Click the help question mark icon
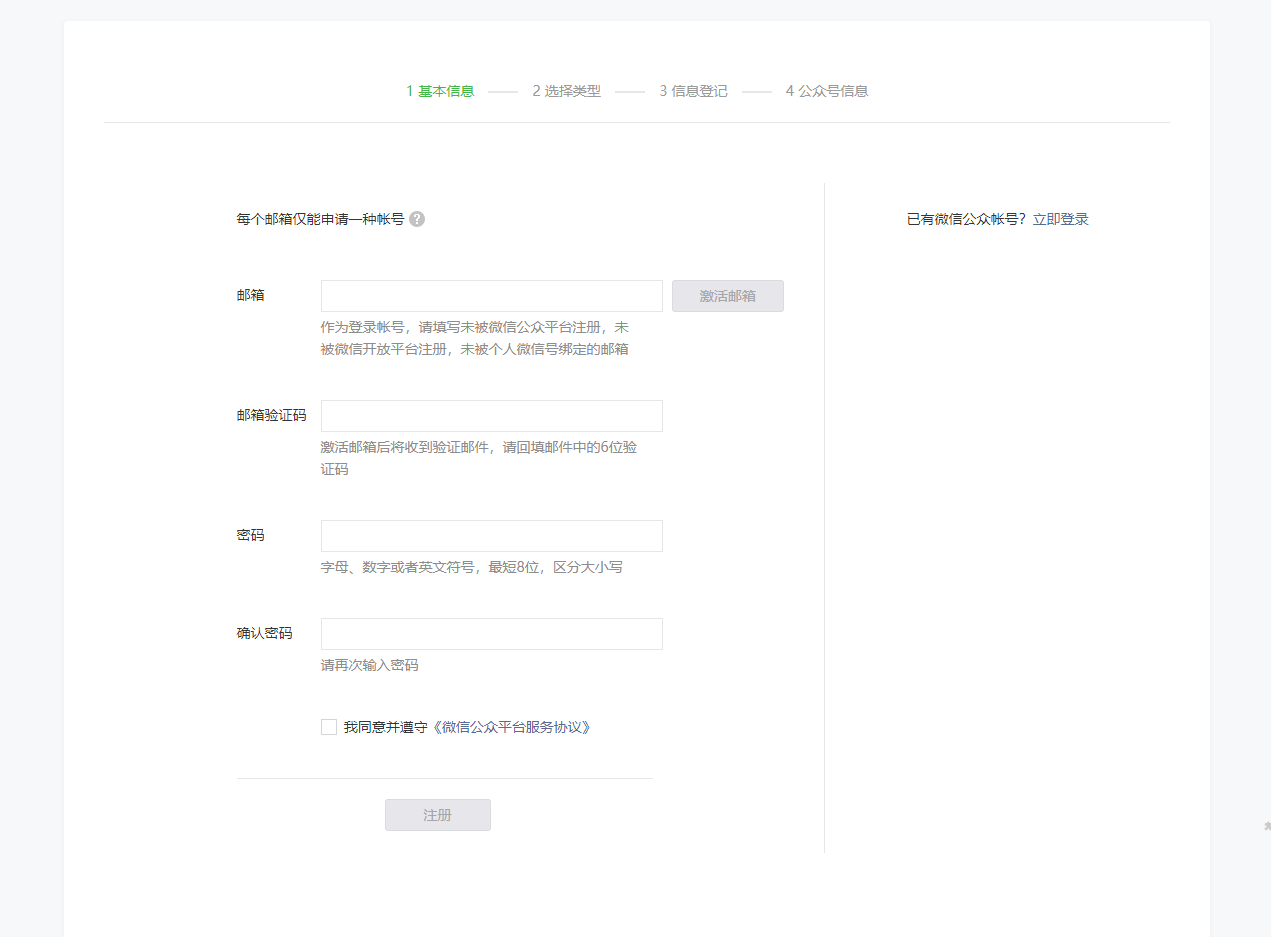This screenshot has width=1271, height=937. (x=417, y=219)
